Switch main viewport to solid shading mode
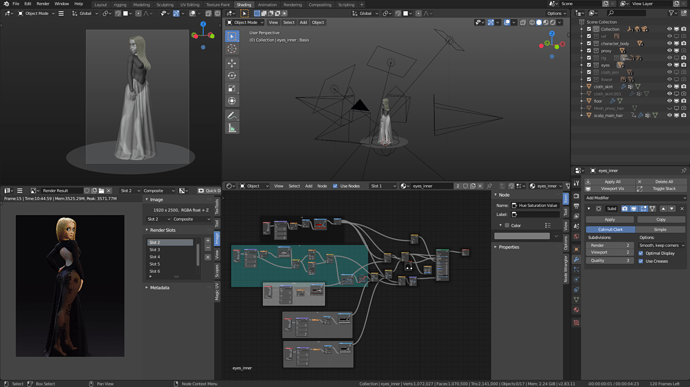This screenshot has width=690, height=387. point(539,22)
